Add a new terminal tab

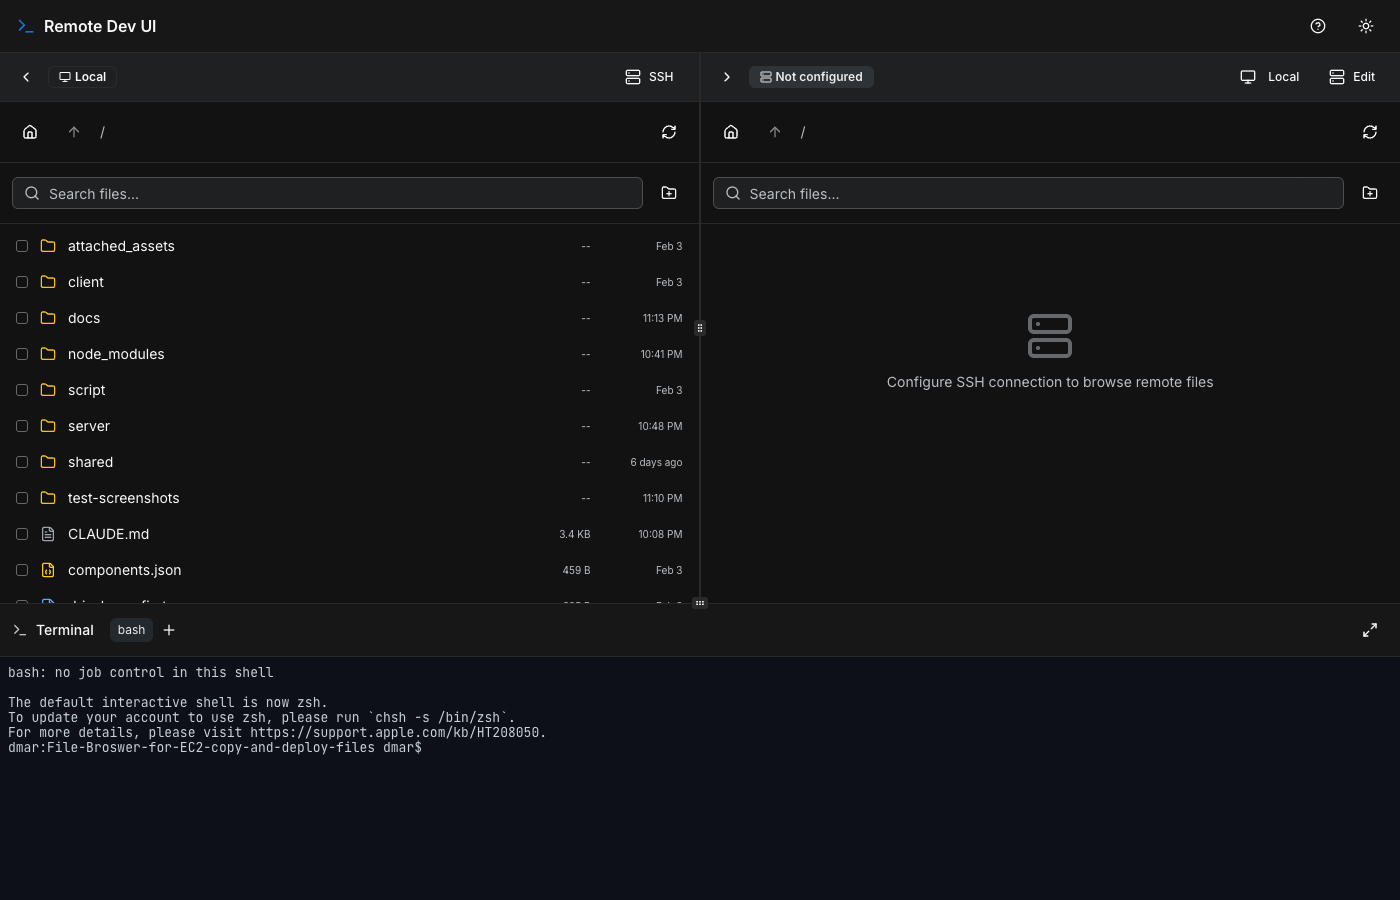coord(169,630)
